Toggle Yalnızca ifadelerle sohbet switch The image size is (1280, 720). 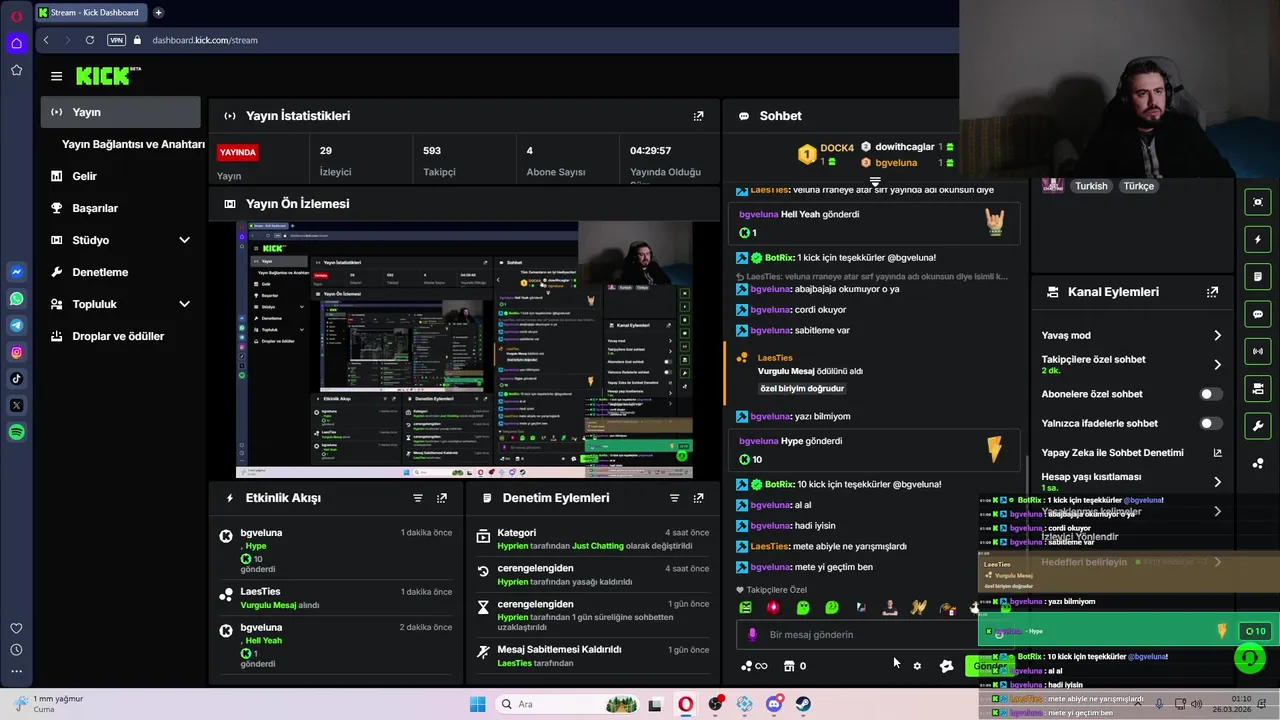click(1211, 423)
